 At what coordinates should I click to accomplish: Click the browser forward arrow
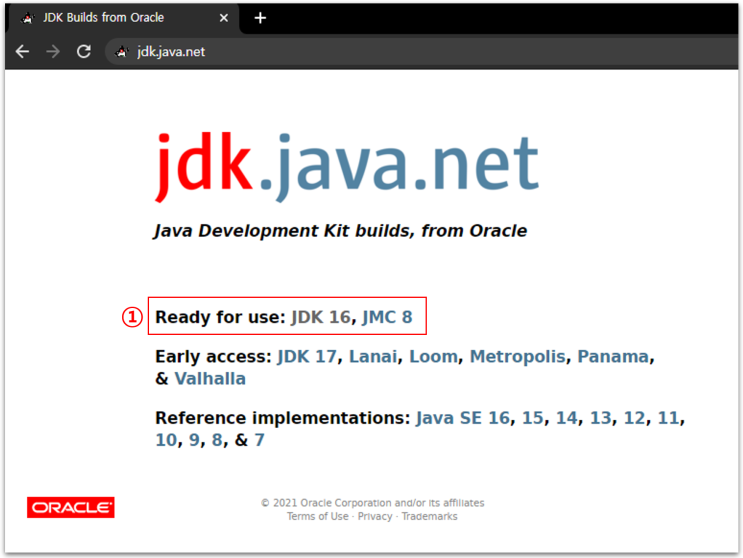[x=53, y=51]
